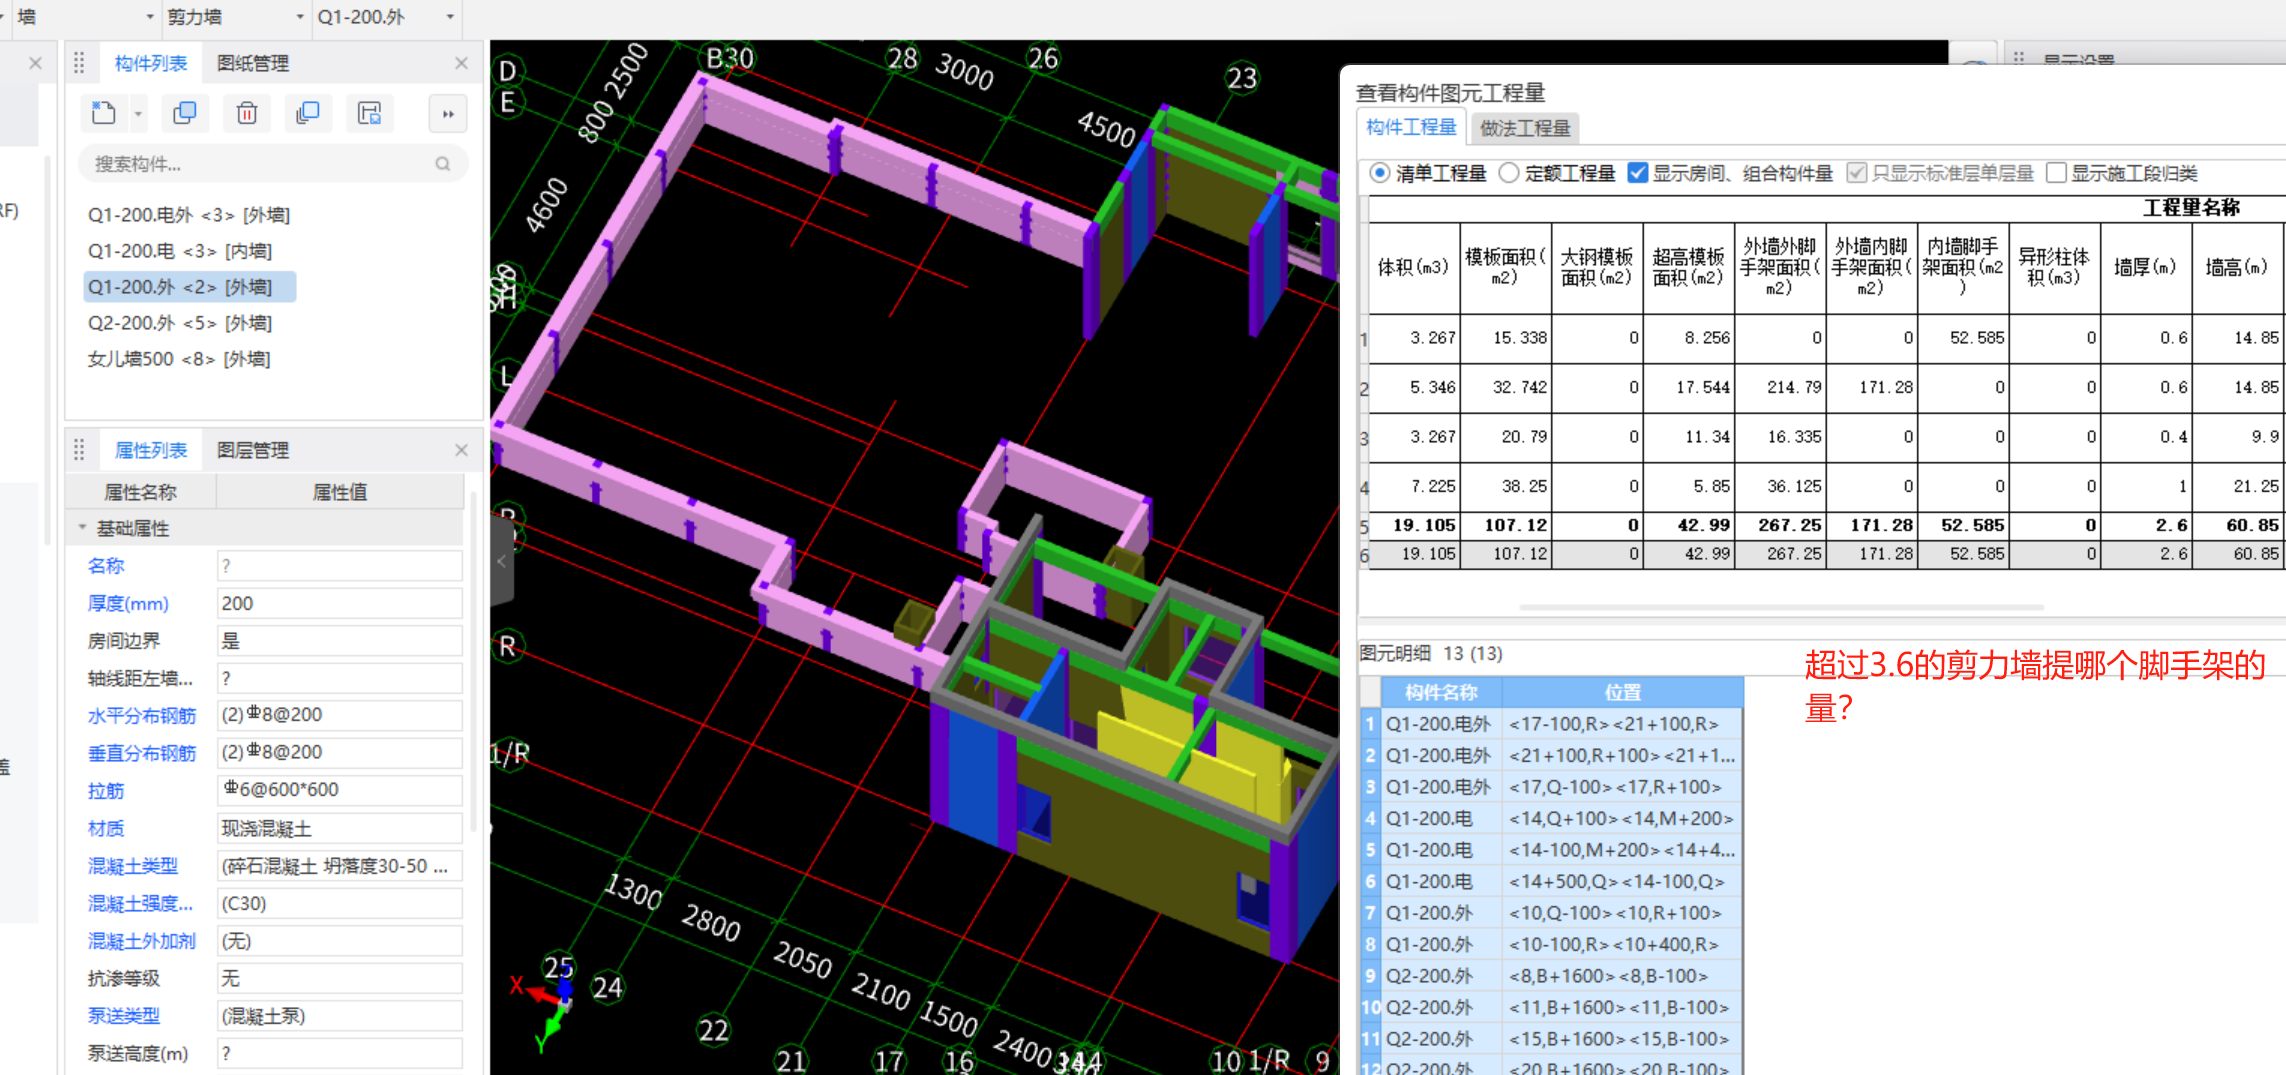The image size is (2286, 1075).
Task: Click the 水平分布钢筋 property link
Action: click(142, 716)
